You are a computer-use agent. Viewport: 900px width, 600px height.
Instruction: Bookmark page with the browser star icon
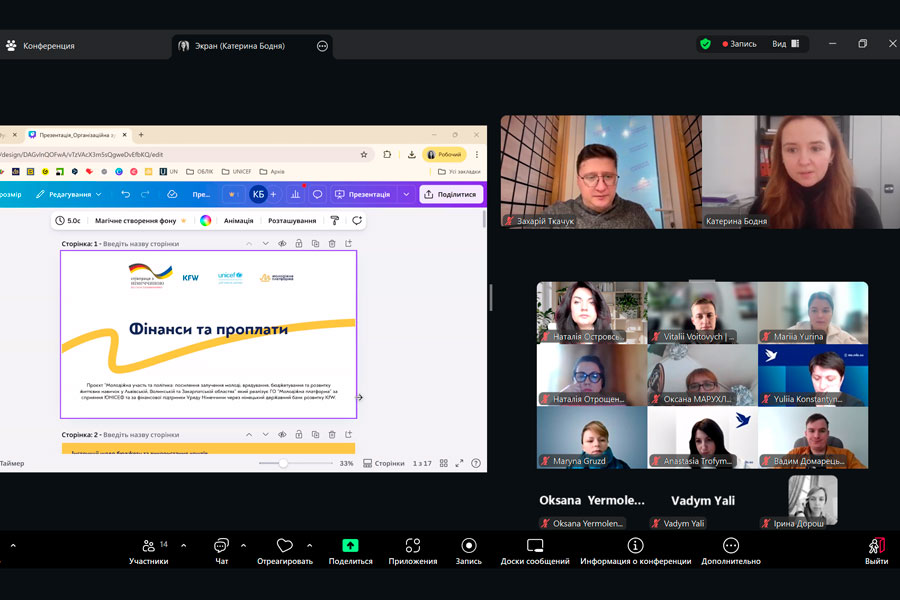[364, 154]
